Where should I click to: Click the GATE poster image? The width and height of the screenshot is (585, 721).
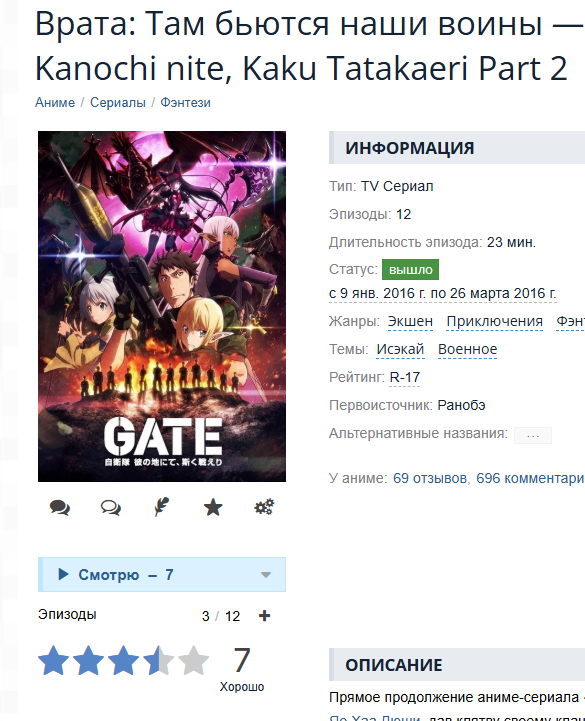162,306
